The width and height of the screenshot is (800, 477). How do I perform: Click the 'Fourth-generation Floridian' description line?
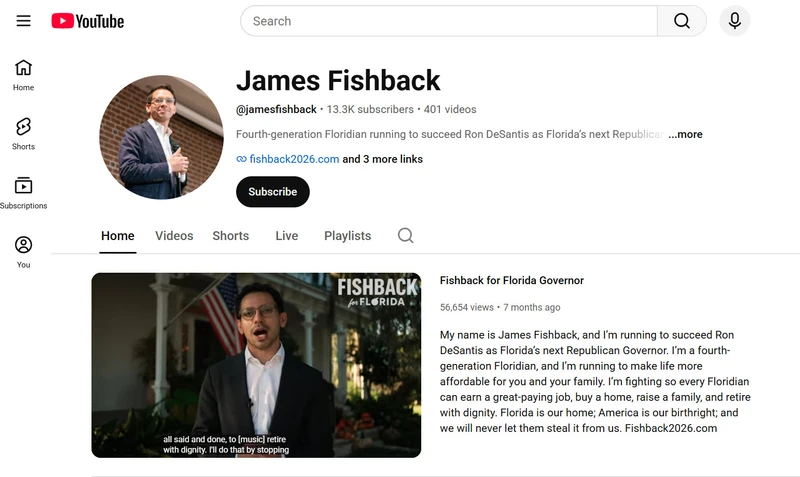[452, 134]
